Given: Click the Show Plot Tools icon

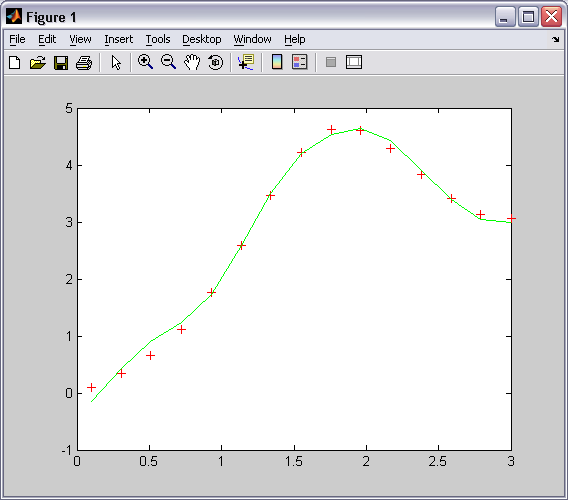Looking at the screenshot, I should coord(354,62).
